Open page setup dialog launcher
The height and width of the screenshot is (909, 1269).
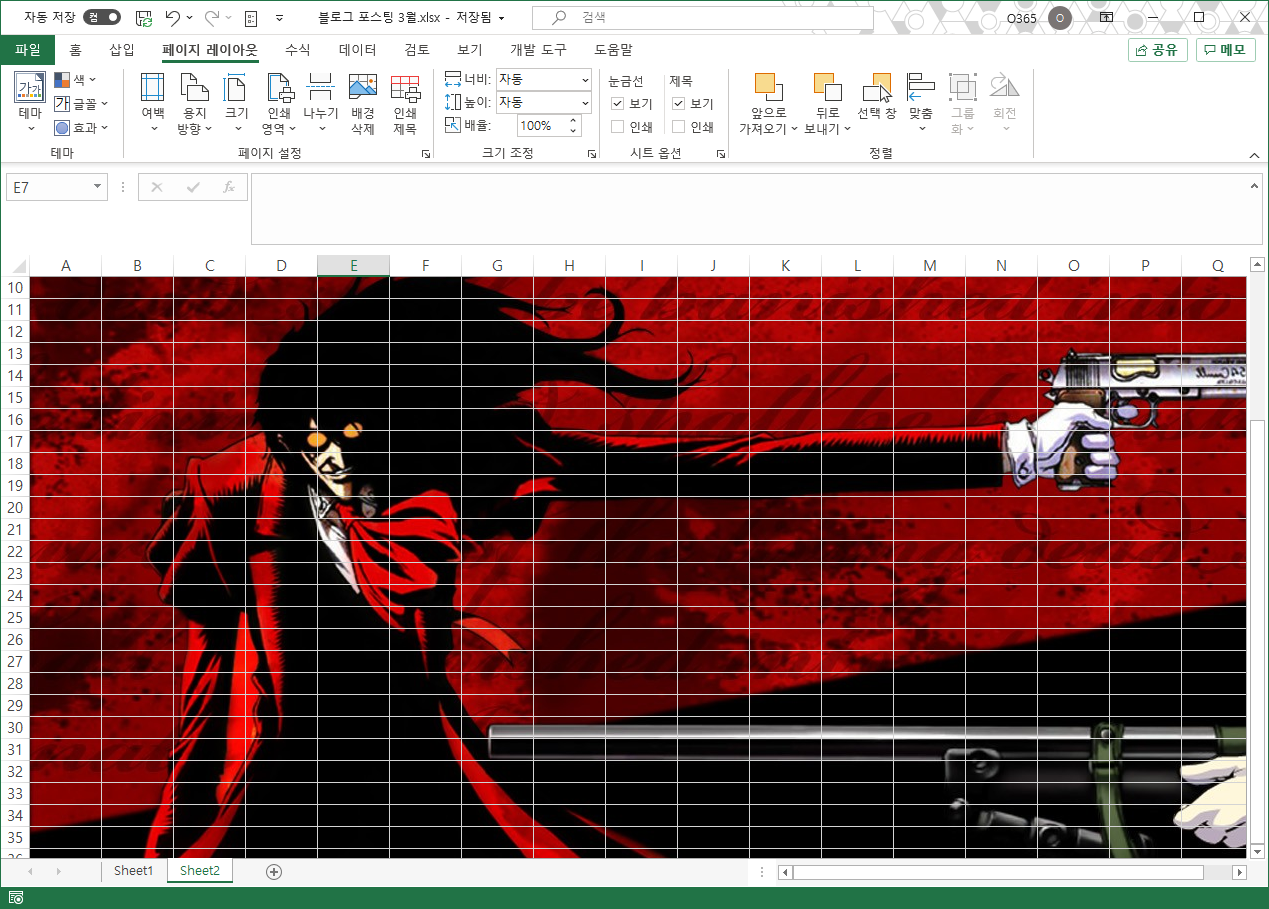(x=426, y=154)
